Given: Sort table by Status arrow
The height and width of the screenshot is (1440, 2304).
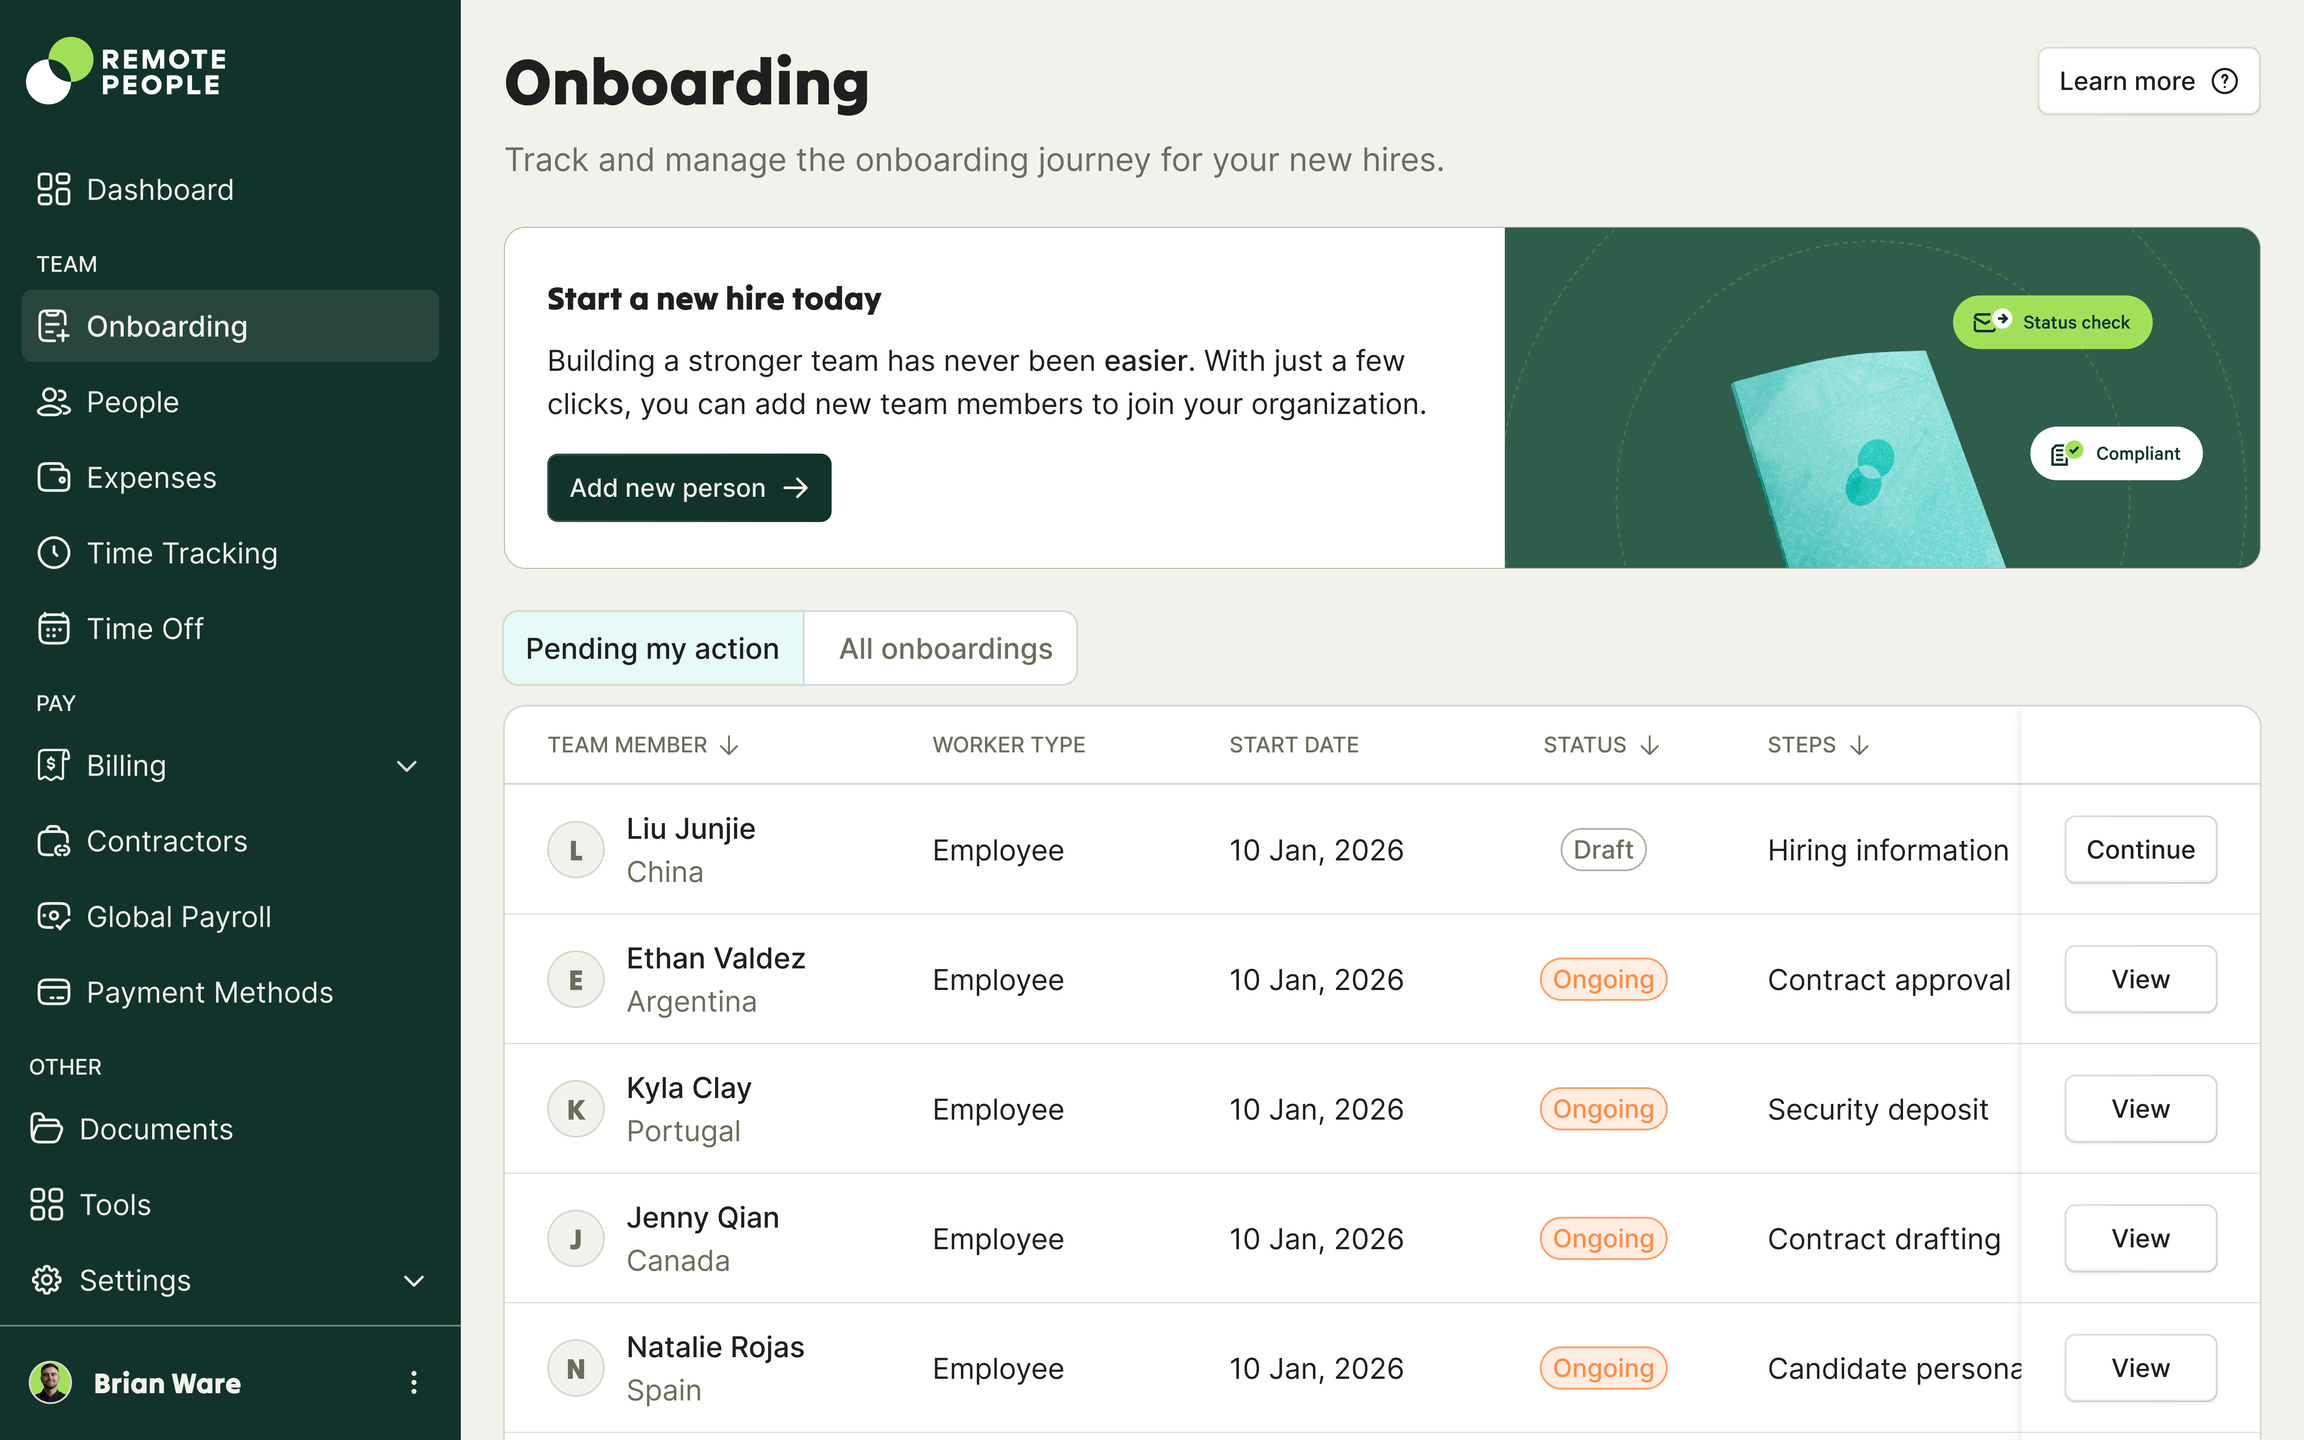Looking at the screenshot, I should pyautogui.click(x=1650, y=745).
